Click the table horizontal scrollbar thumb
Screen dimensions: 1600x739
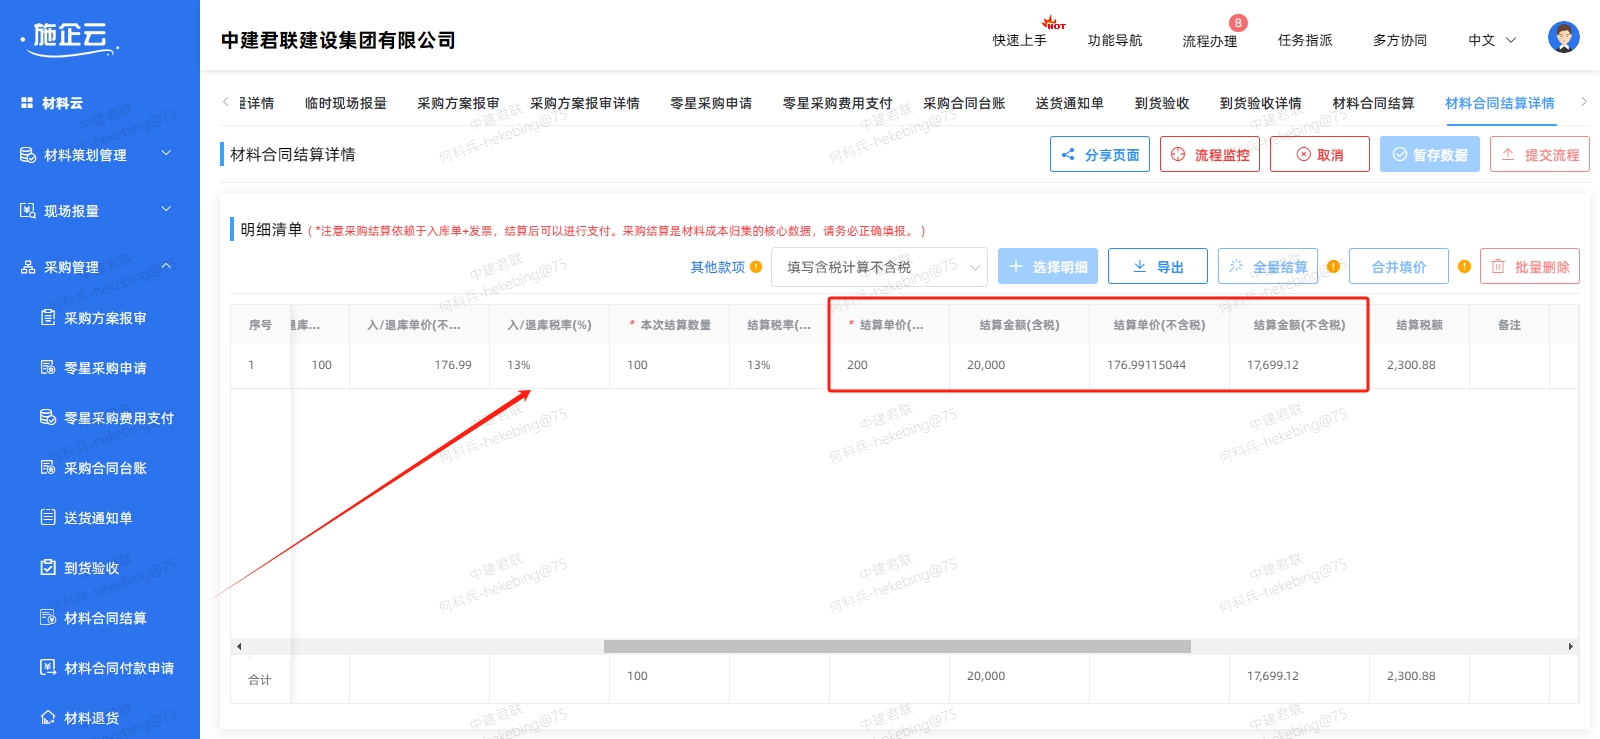pos(897,647)
